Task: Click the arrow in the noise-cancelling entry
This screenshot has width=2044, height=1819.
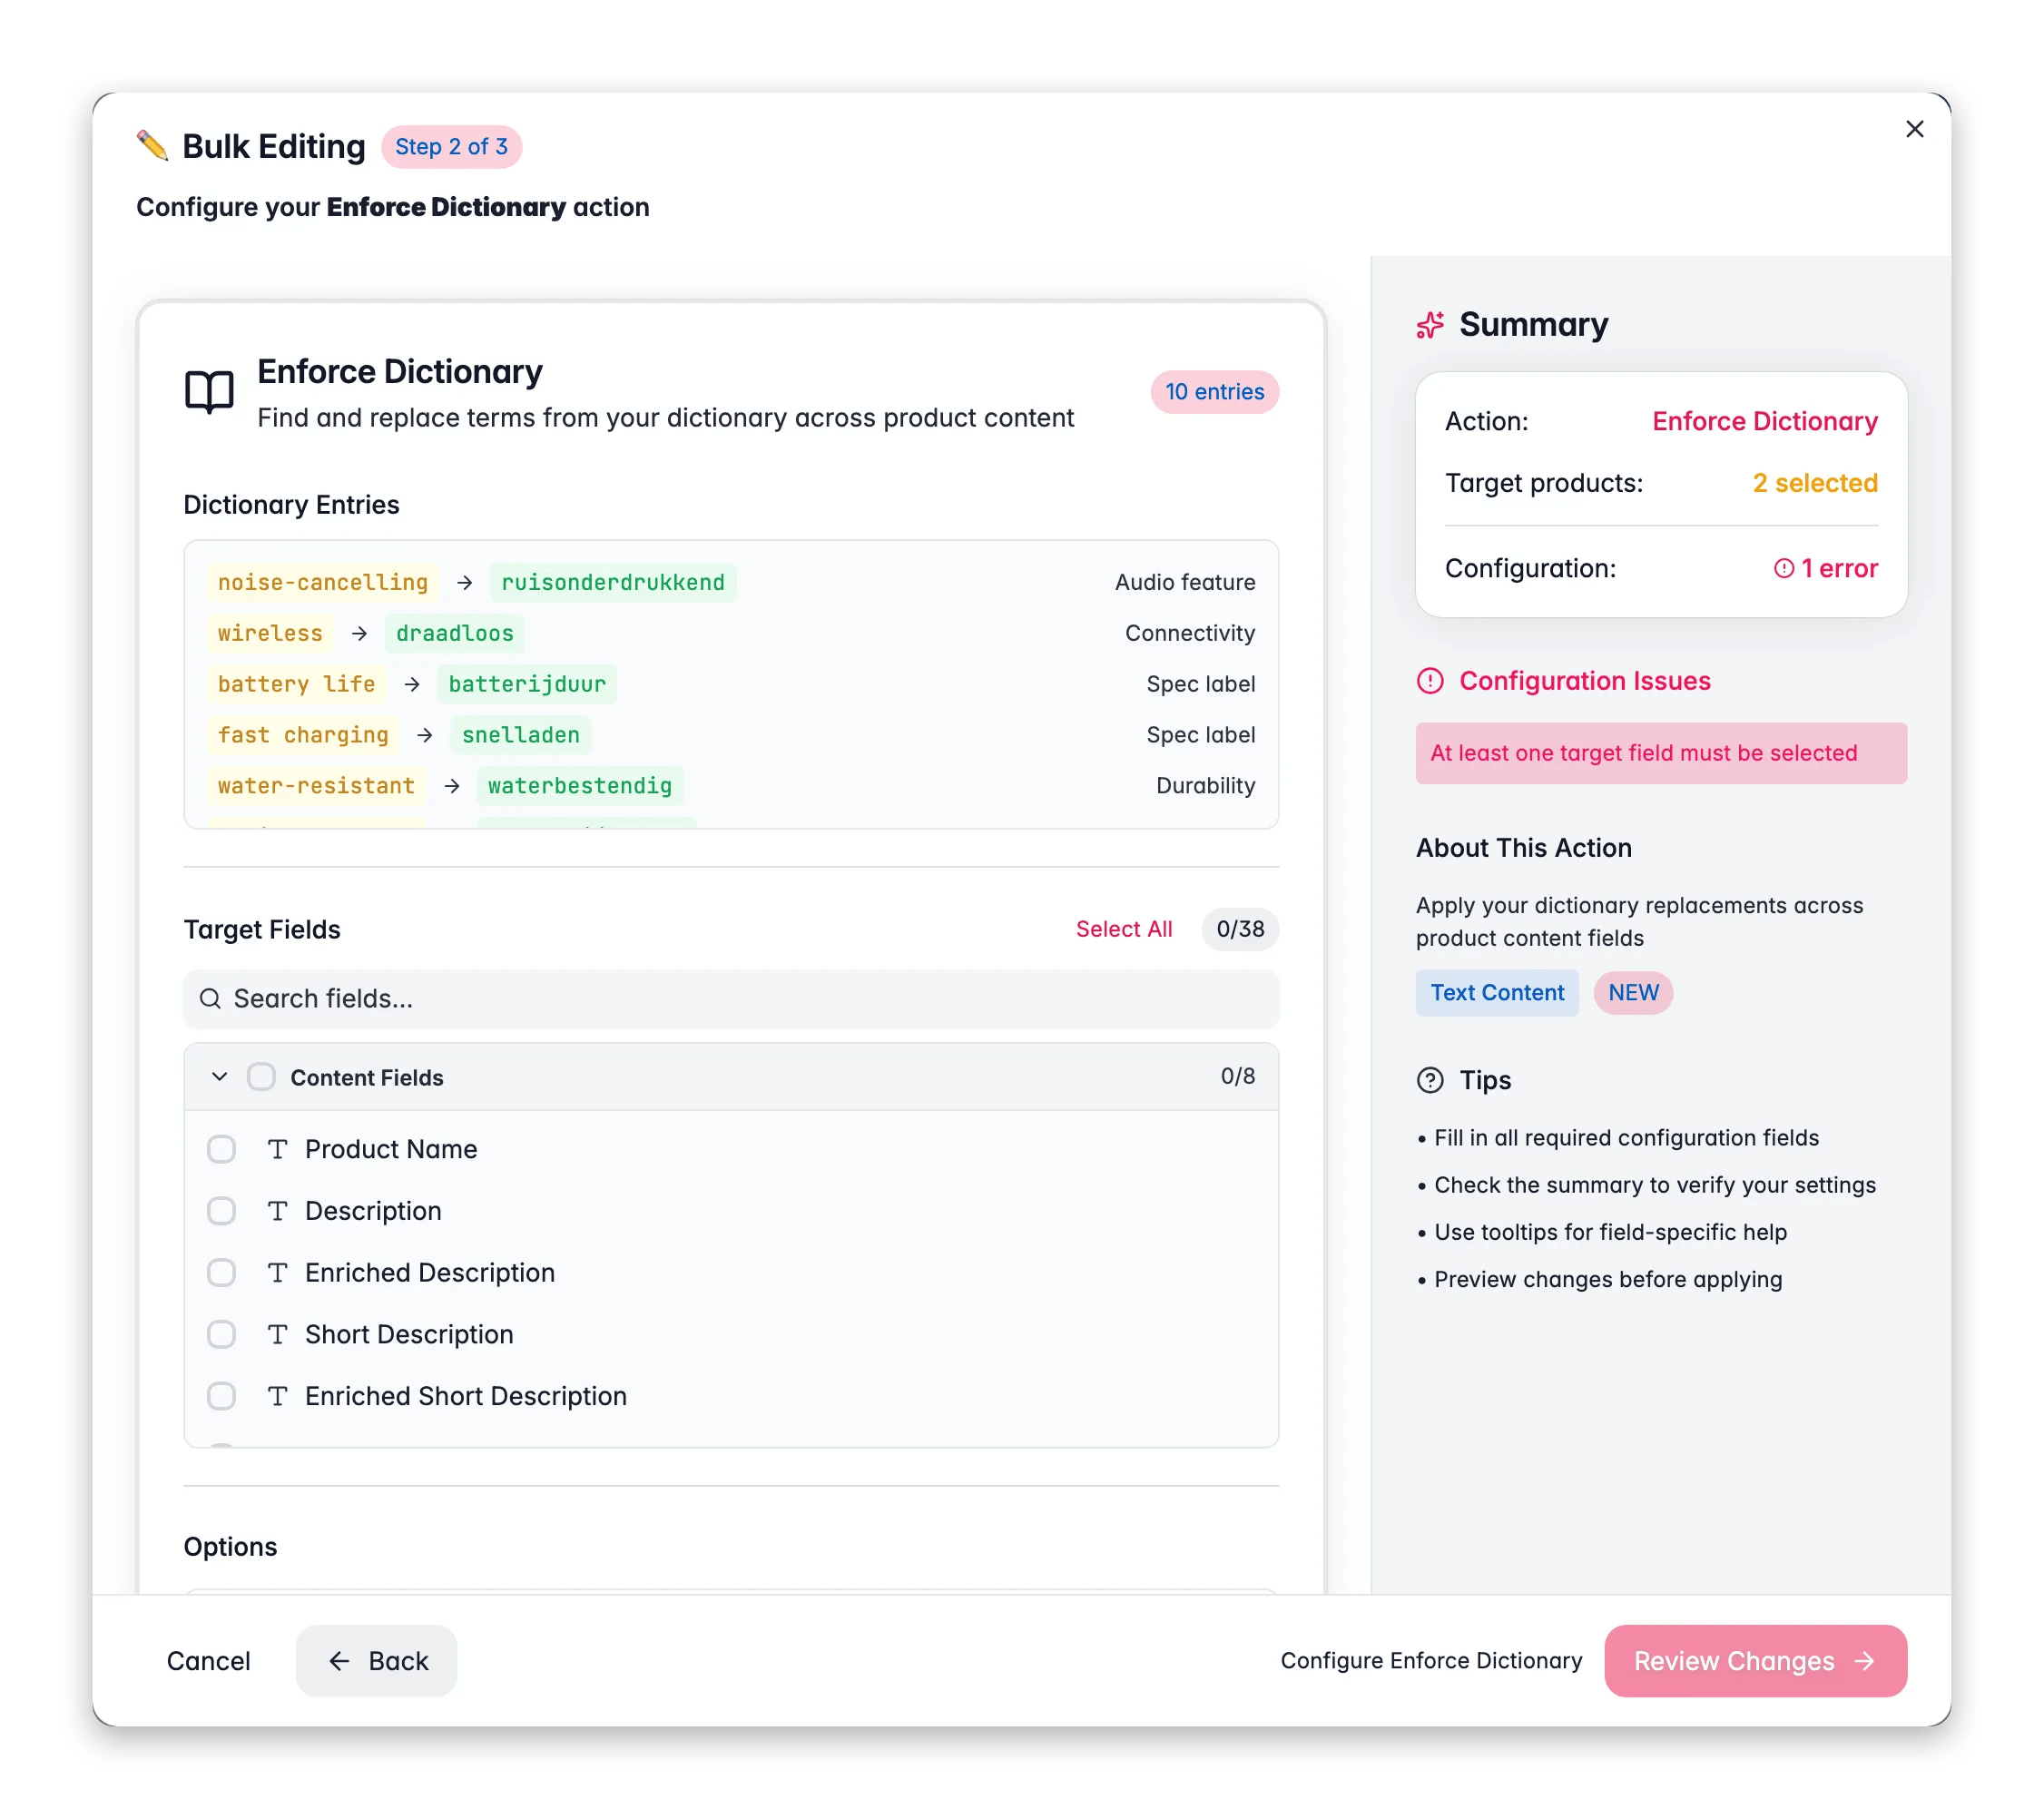Action: tap(465, 582)
